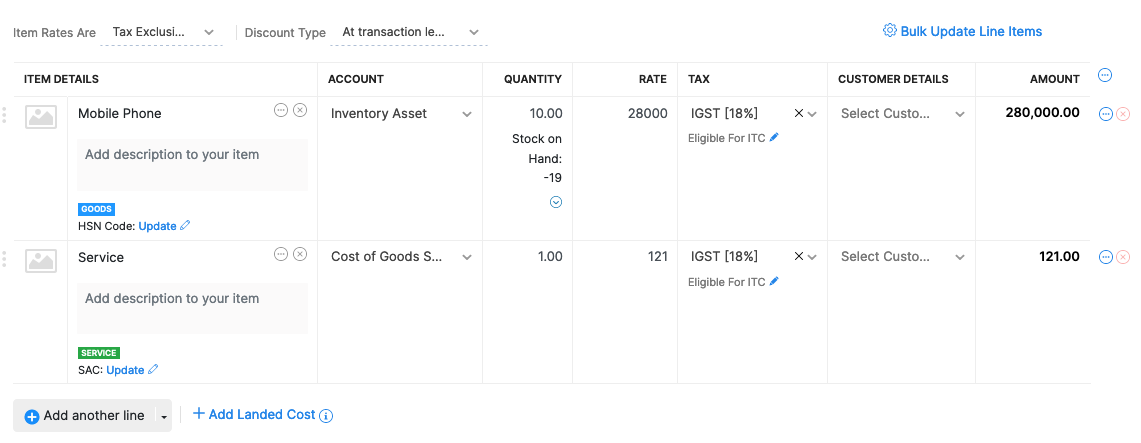Update the HSN Code for Mobile Phone
Screen dimensions: 1141x443
pyautogui.click(x=157, y=226)
